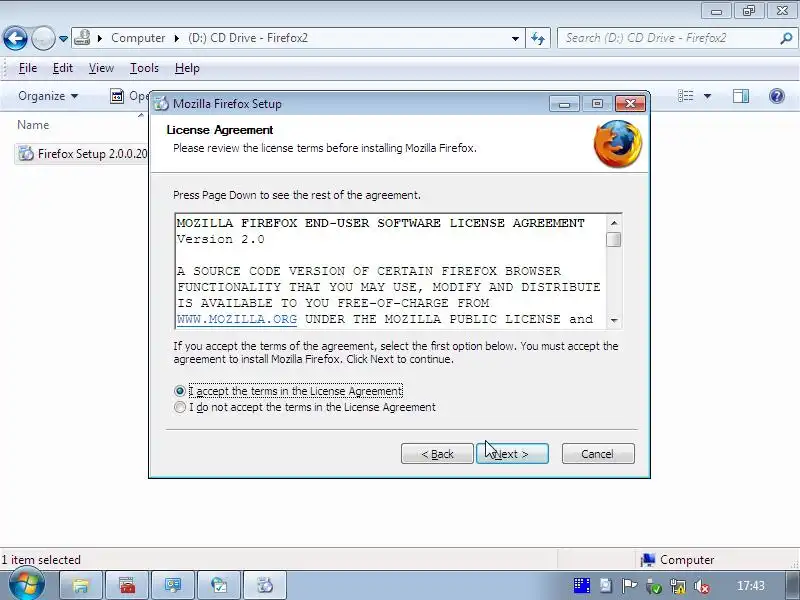The height and width of the screenshot is (600, 800).
Task: Minimize the Mozilla Firefox Setup dialog
Action: (564, 104)
